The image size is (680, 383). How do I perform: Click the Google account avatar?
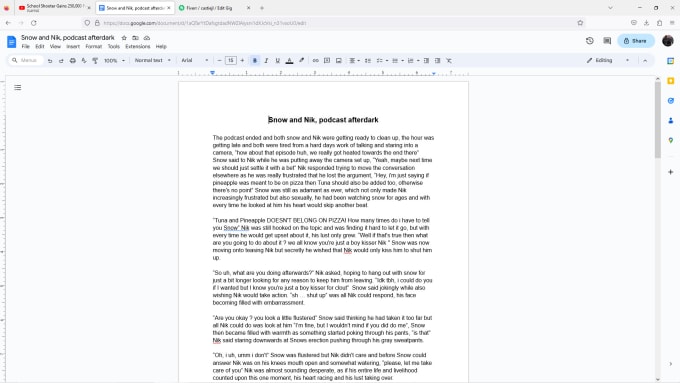pyautogui.click(x=668, y=41)
